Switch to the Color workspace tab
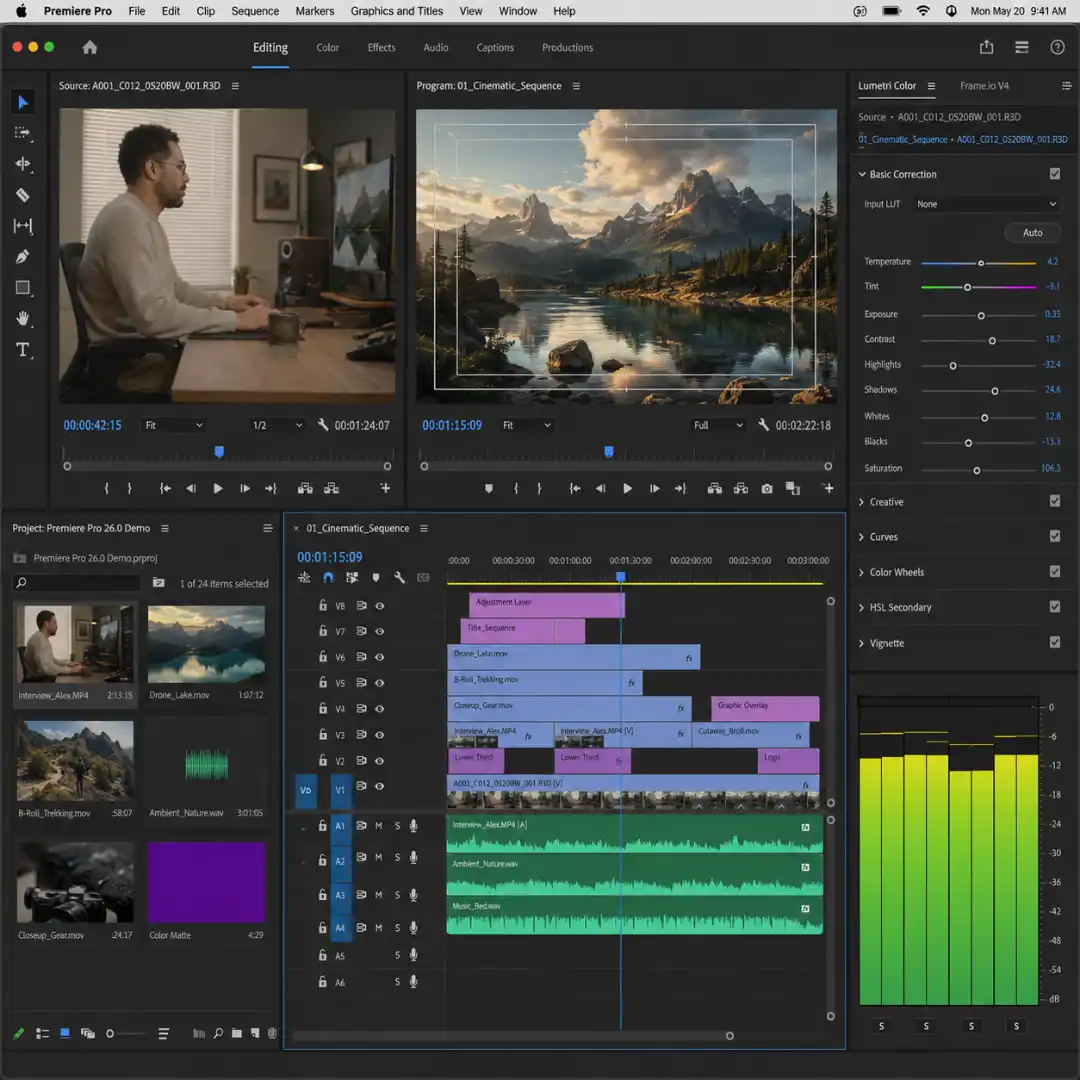Viewport: 1080px width, 1080px height. (327, 48)
